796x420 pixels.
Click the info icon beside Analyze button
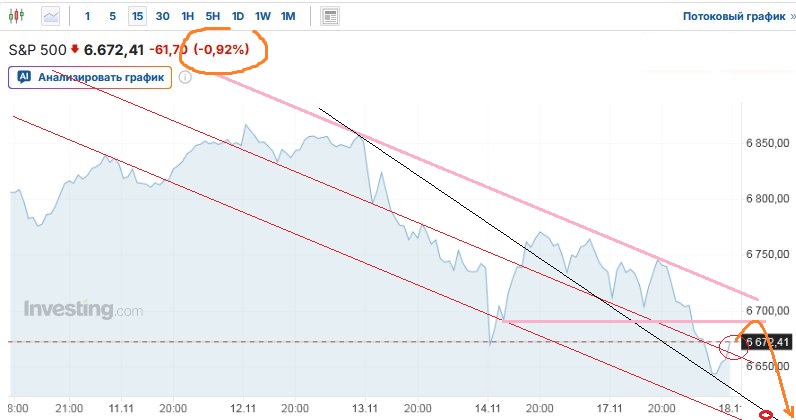pyautogui.click(x=185, y=77)
